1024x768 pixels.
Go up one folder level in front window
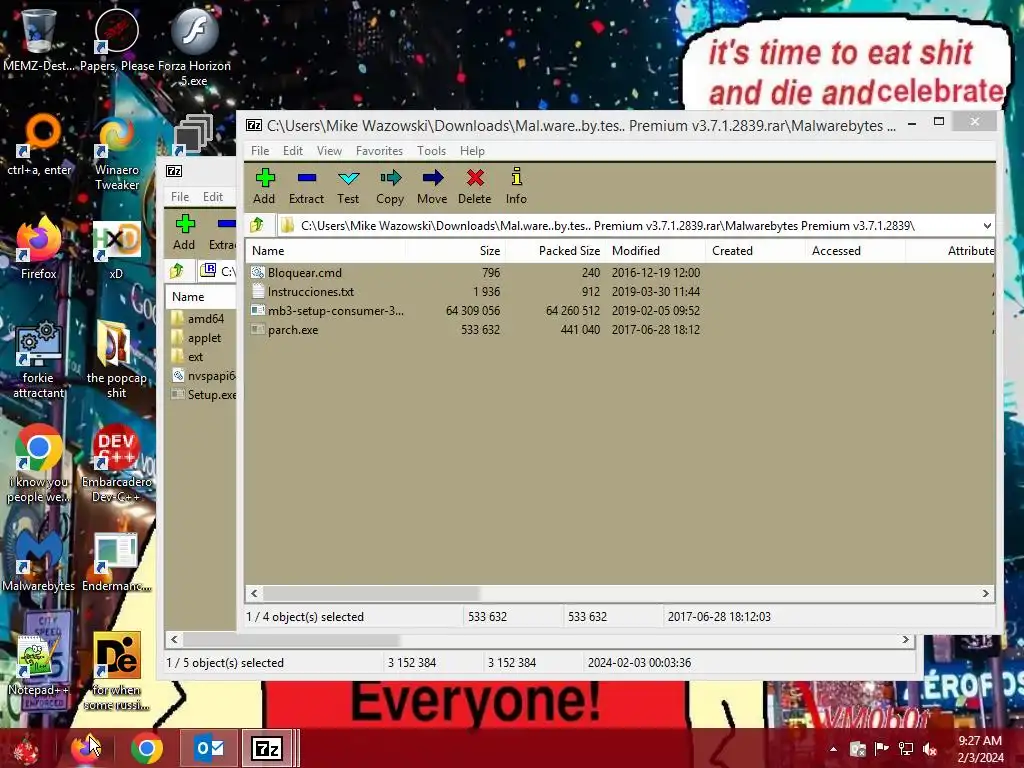pyautogui.click(x=257, y=225)
